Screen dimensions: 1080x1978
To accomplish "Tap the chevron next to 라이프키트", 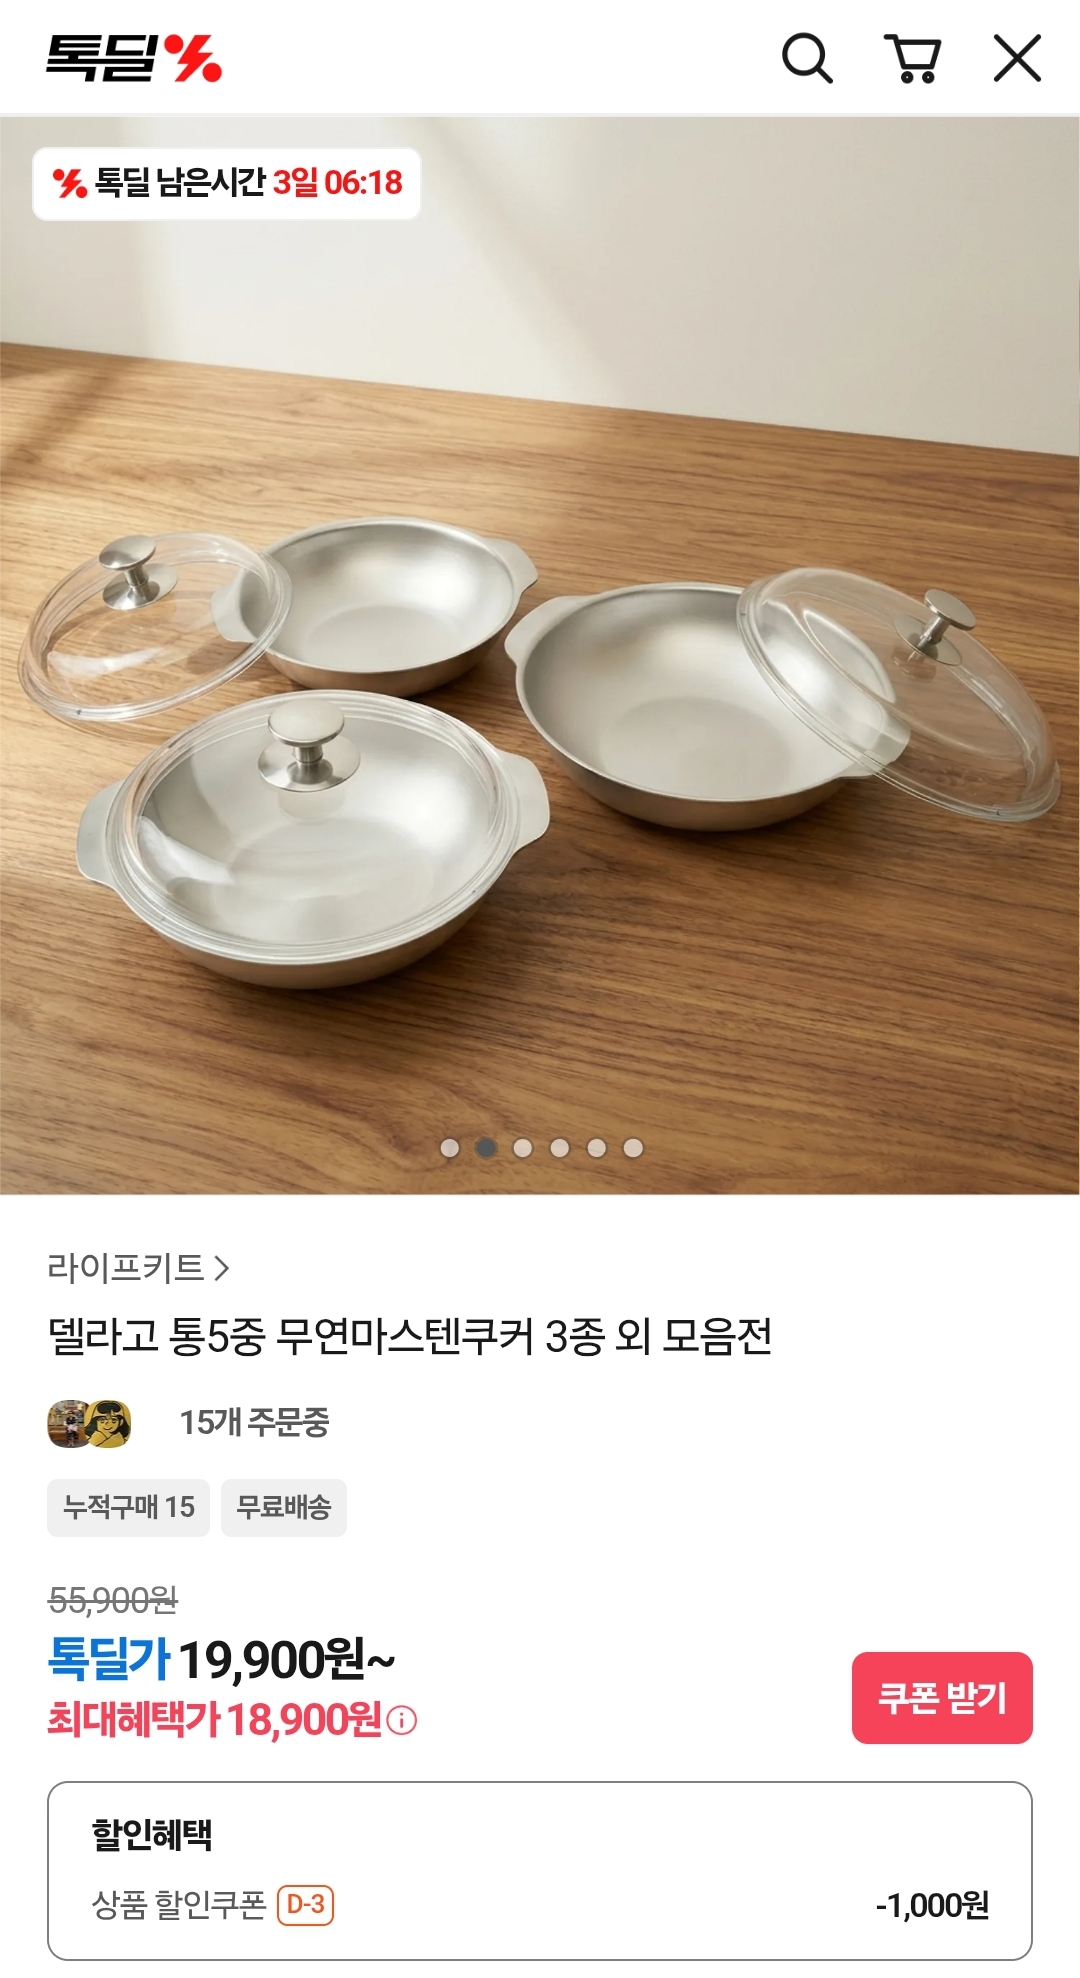I will pyautogui.click(x=222, y=1268).
